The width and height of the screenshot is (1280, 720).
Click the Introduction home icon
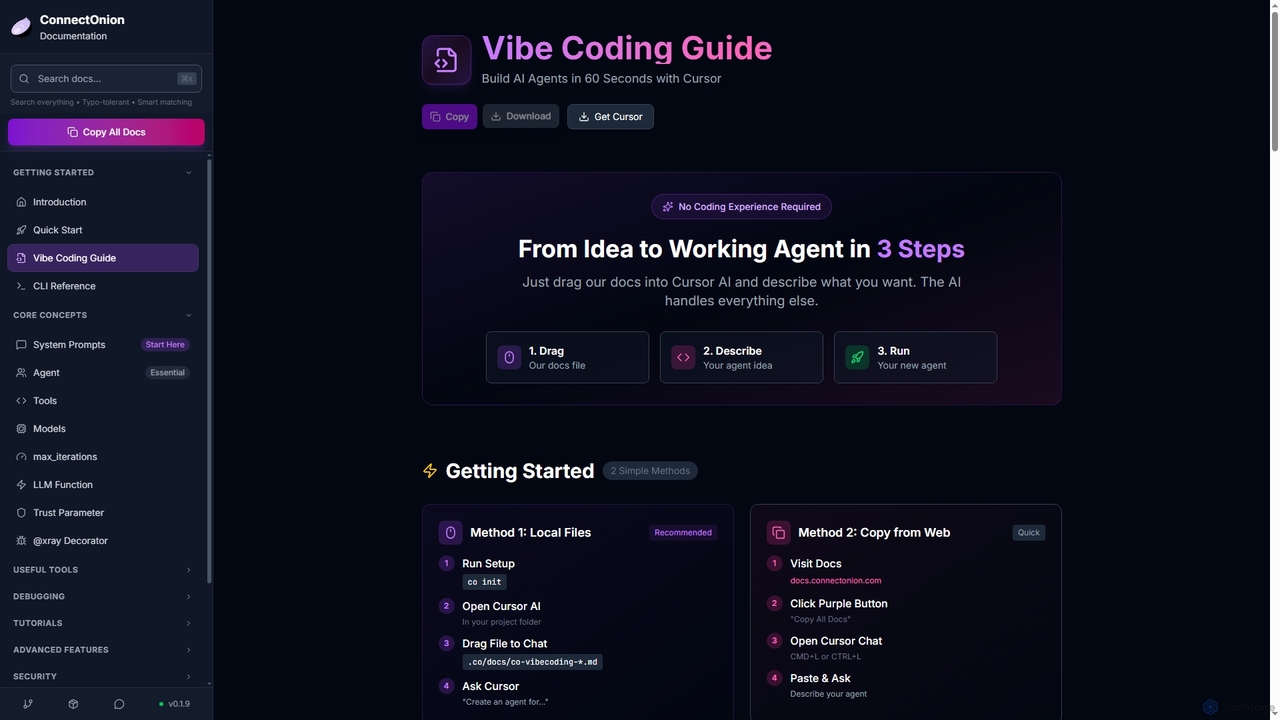(x=22, y=202)
